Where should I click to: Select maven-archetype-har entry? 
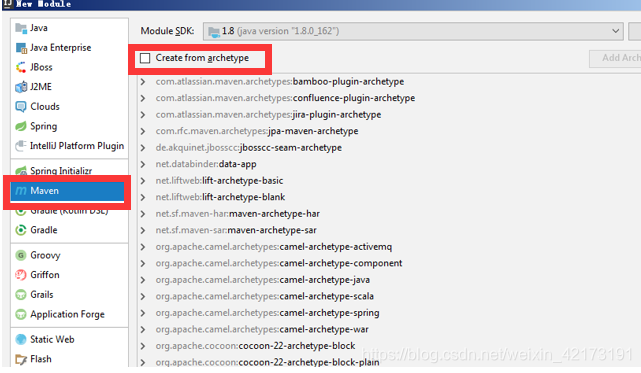[x=238, y=214]
